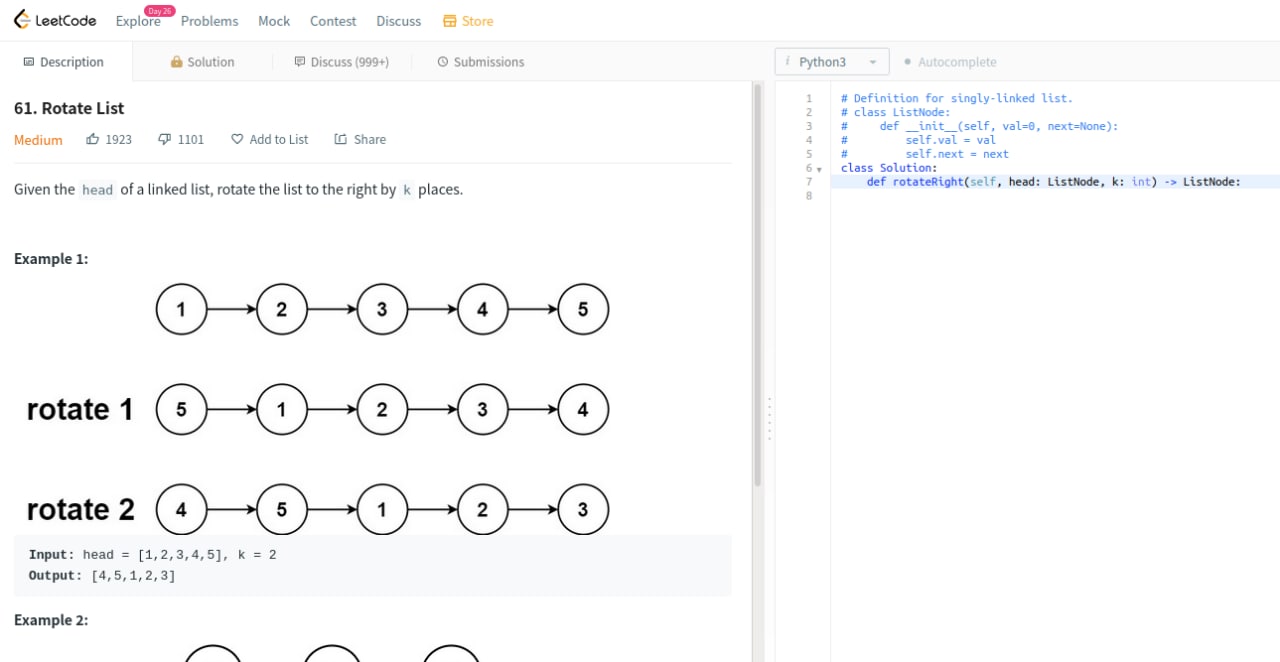Screen dimensions: 1280x662
Task: Click the thumbs-up like icon
Action: (x=93, y=139)
